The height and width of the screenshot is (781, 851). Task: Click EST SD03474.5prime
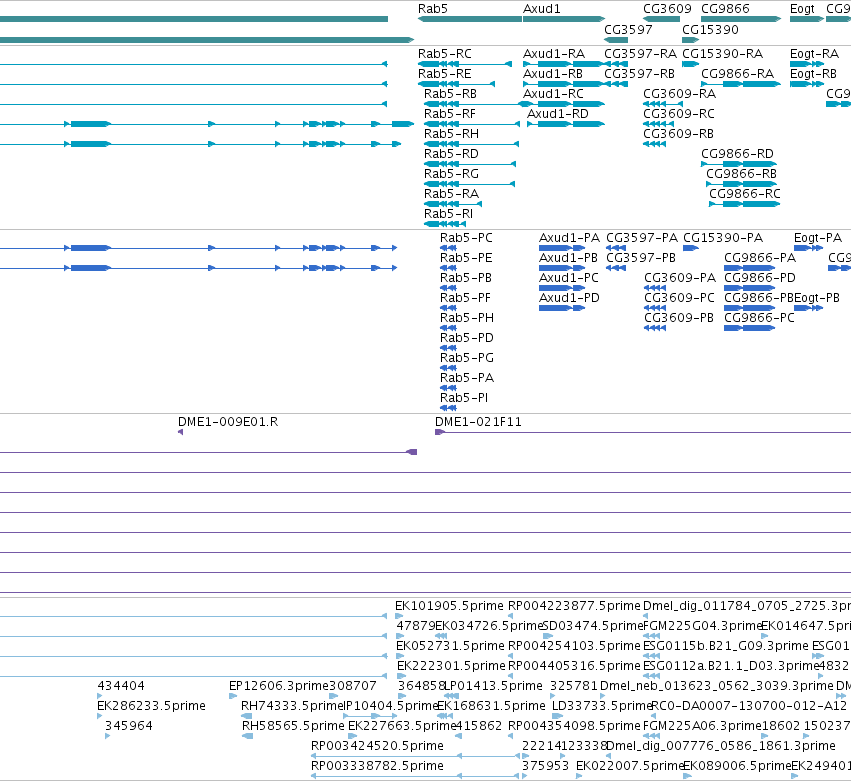(x=593, y=626)
